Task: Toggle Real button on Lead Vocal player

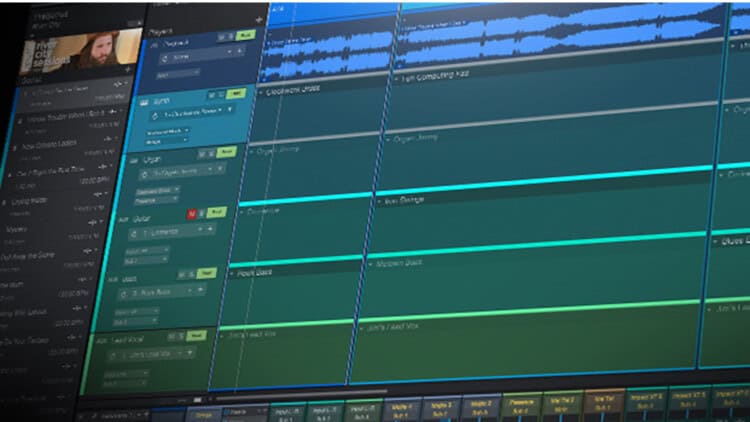Action: point(196,336)
